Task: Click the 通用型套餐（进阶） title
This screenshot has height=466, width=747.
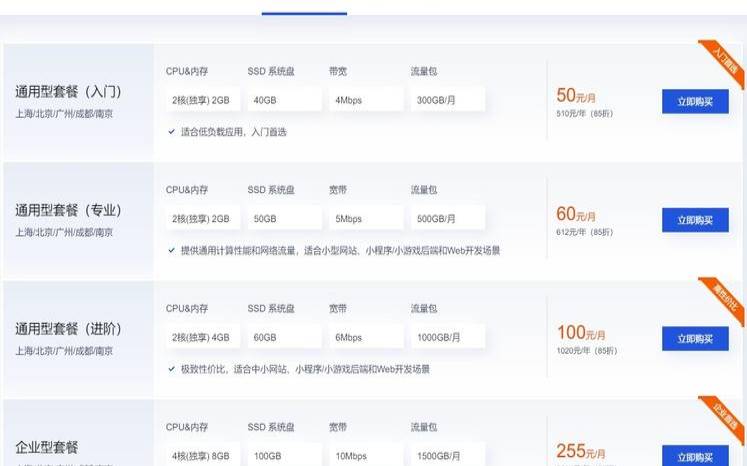Action: [x=68, y=329]
